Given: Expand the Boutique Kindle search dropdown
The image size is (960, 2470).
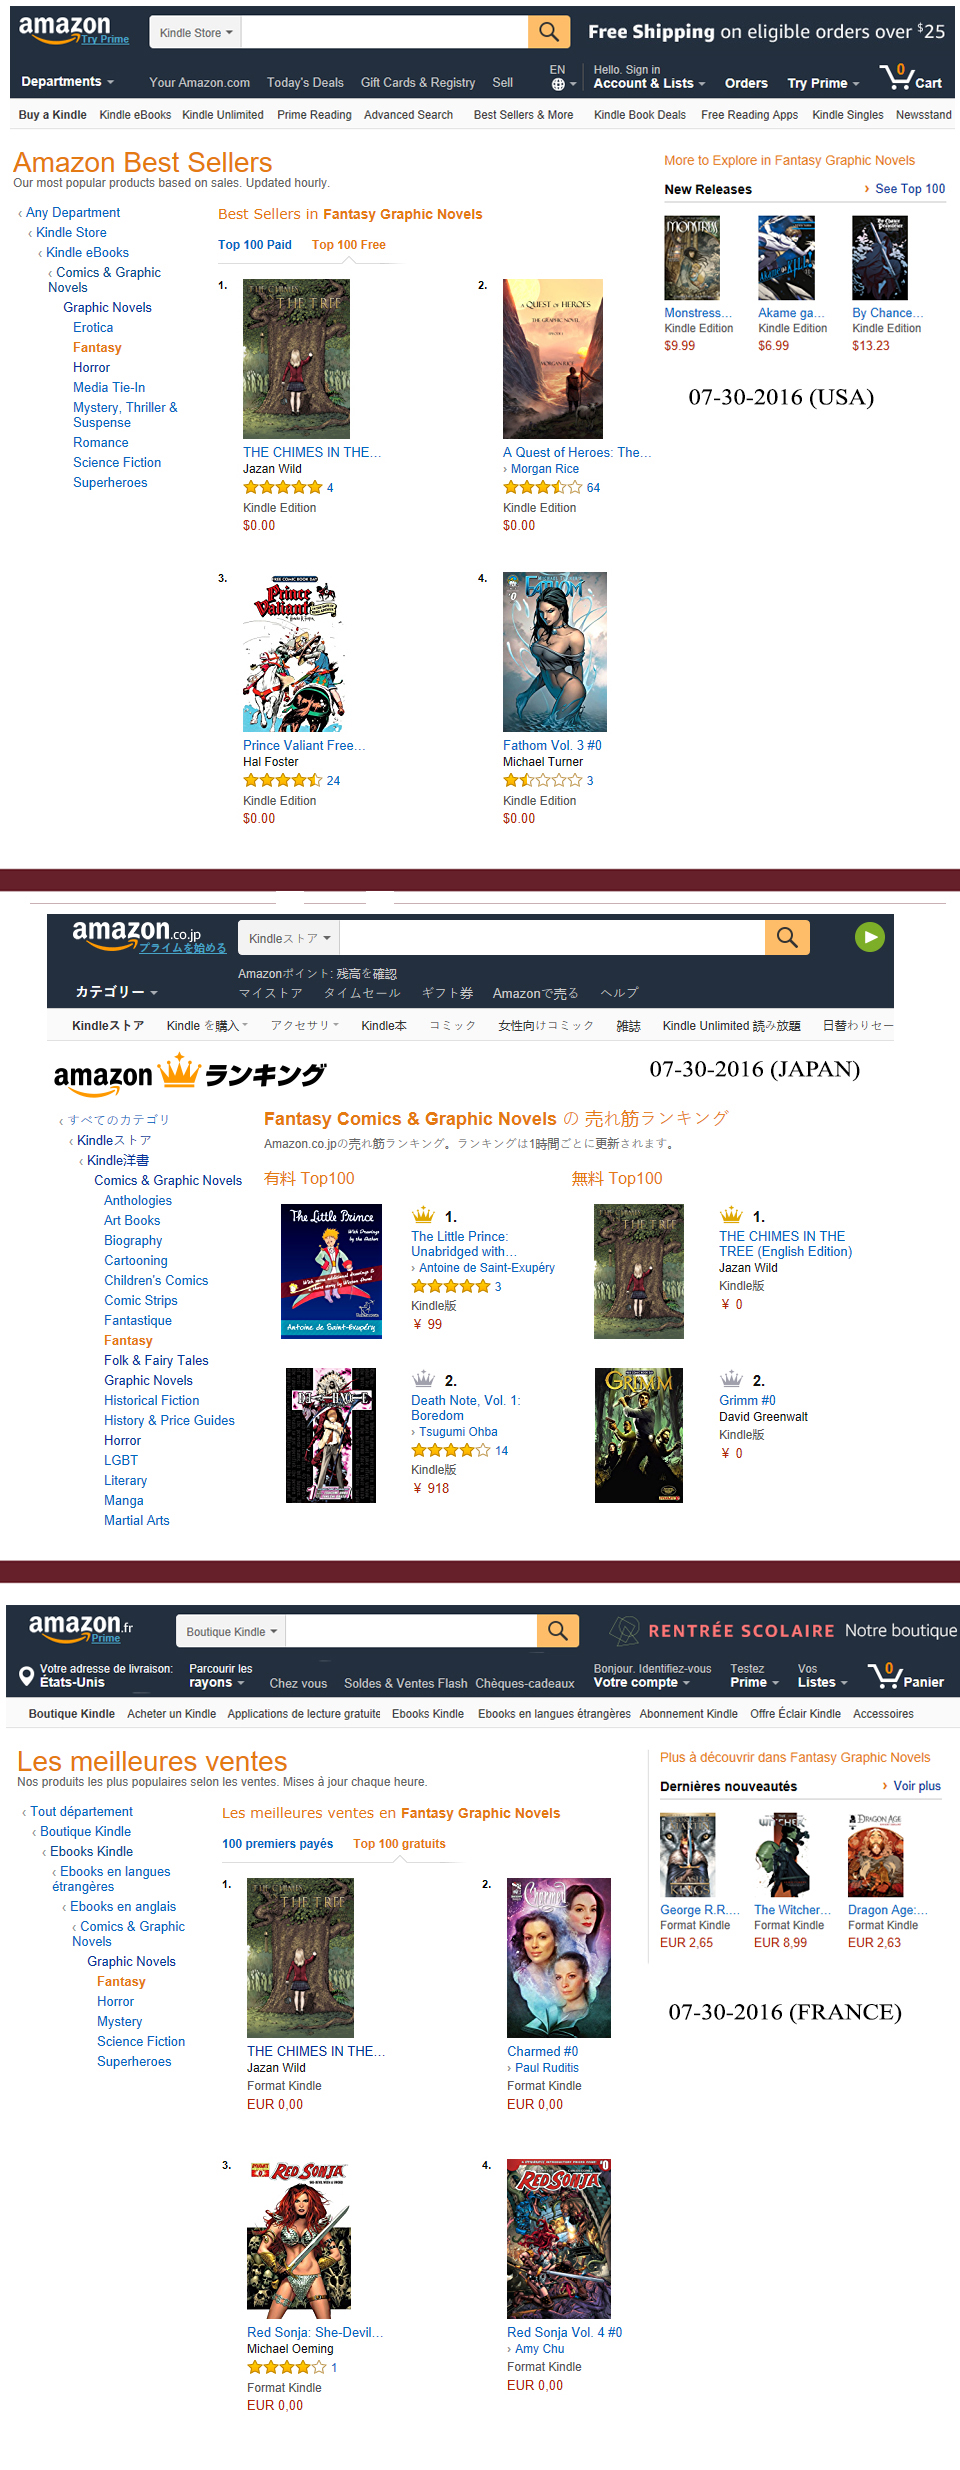Looking at the screenshot, I should [x=231, y=1631].
